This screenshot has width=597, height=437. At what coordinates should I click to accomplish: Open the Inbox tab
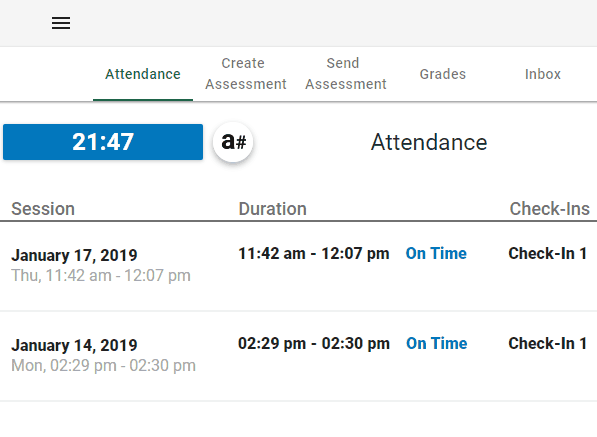coord(543,74)
